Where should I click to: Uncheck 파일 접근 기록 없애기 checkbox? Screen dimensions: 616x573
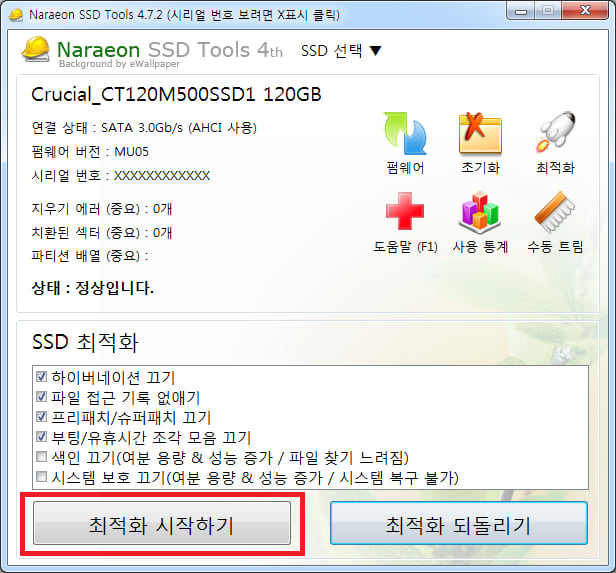[41, 396]
